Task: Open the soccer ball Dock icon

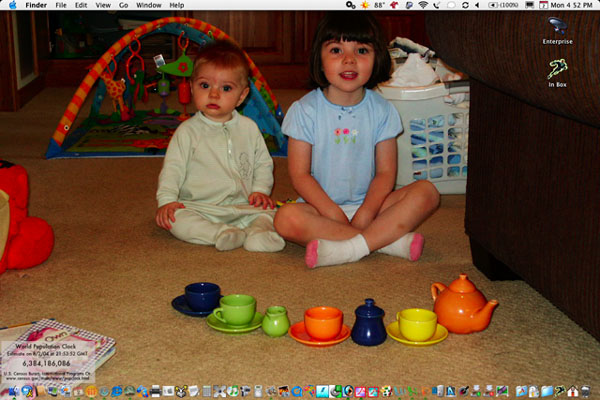Action: [386, 391]
